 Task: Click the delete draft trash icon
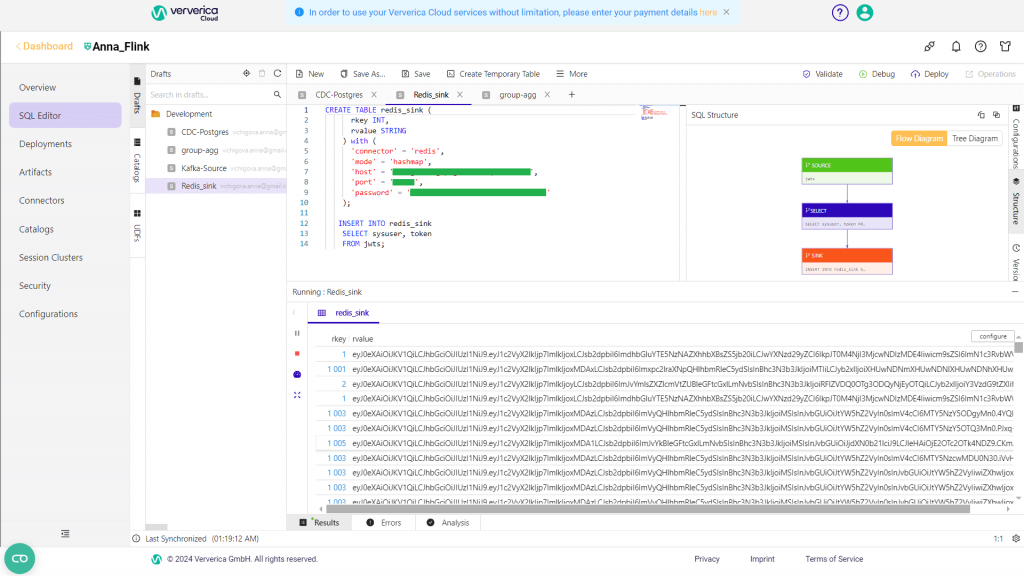[x=262, y=74]
